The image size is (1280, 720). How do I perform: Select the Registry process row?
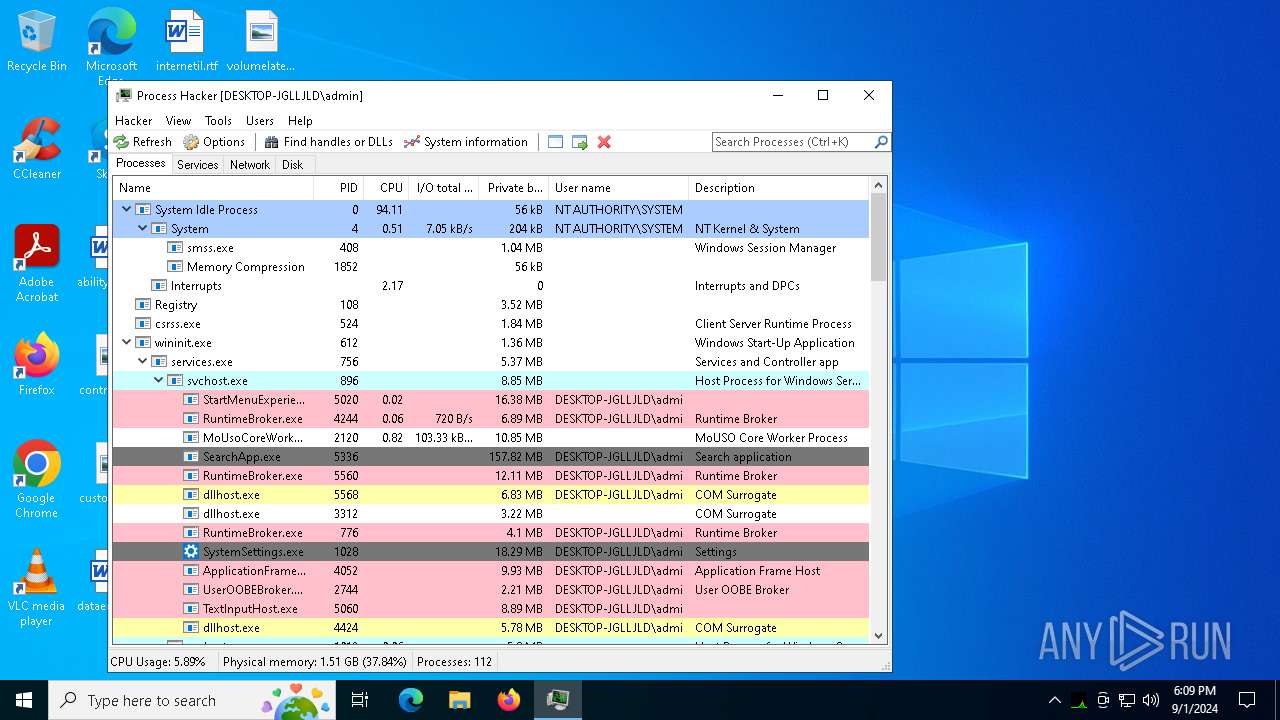490,305
